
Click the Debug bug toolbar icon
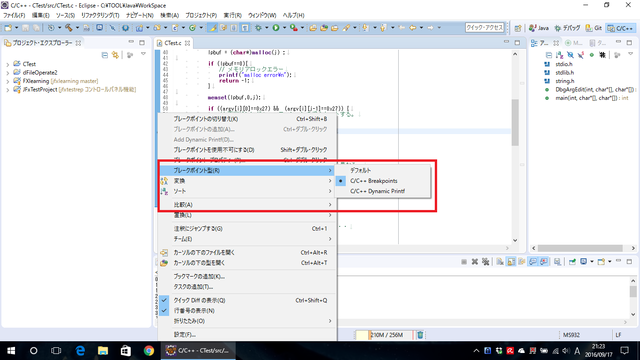tap(258, 28)
